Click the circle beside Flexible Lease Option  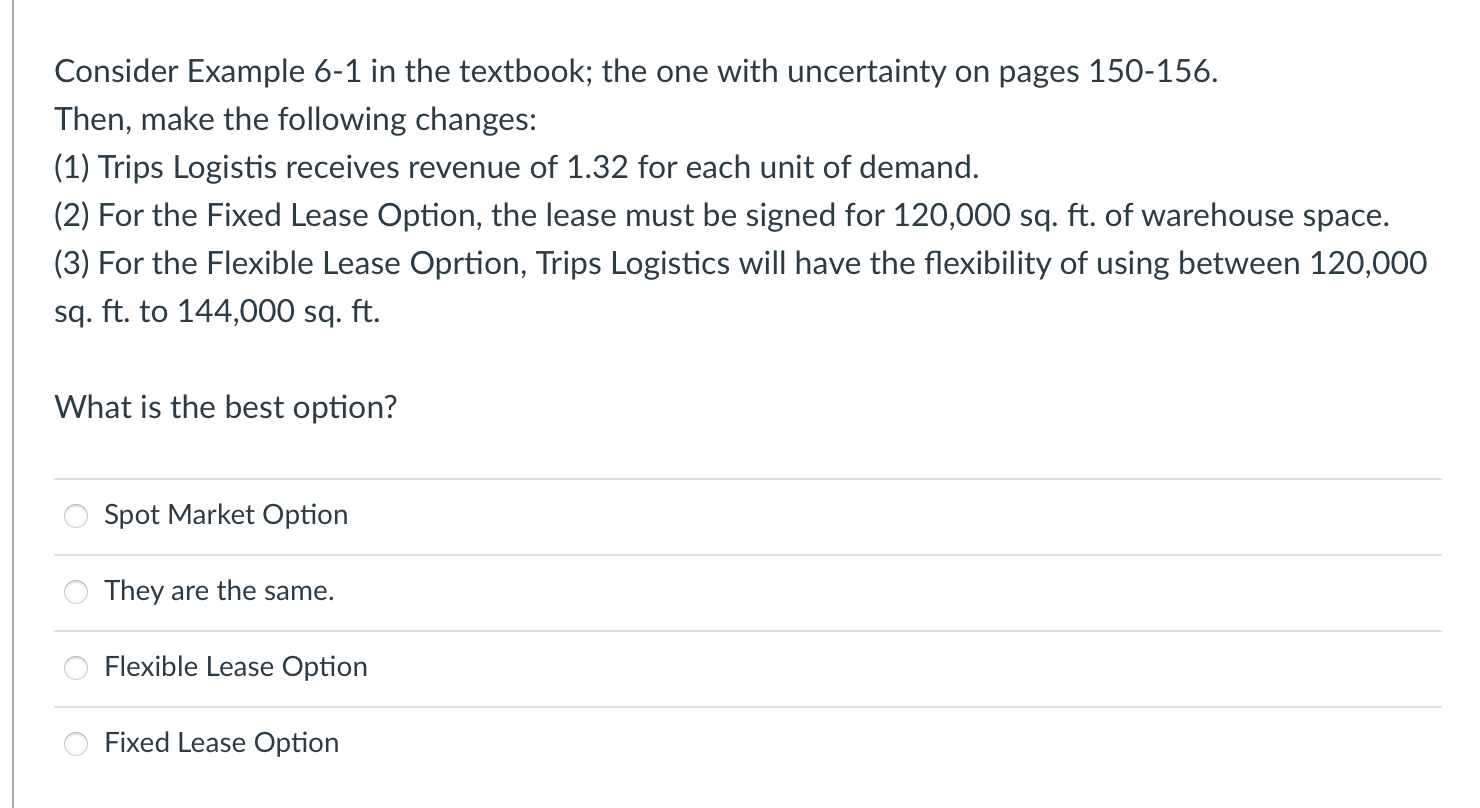pyautogui.click(x=75, y=668)
